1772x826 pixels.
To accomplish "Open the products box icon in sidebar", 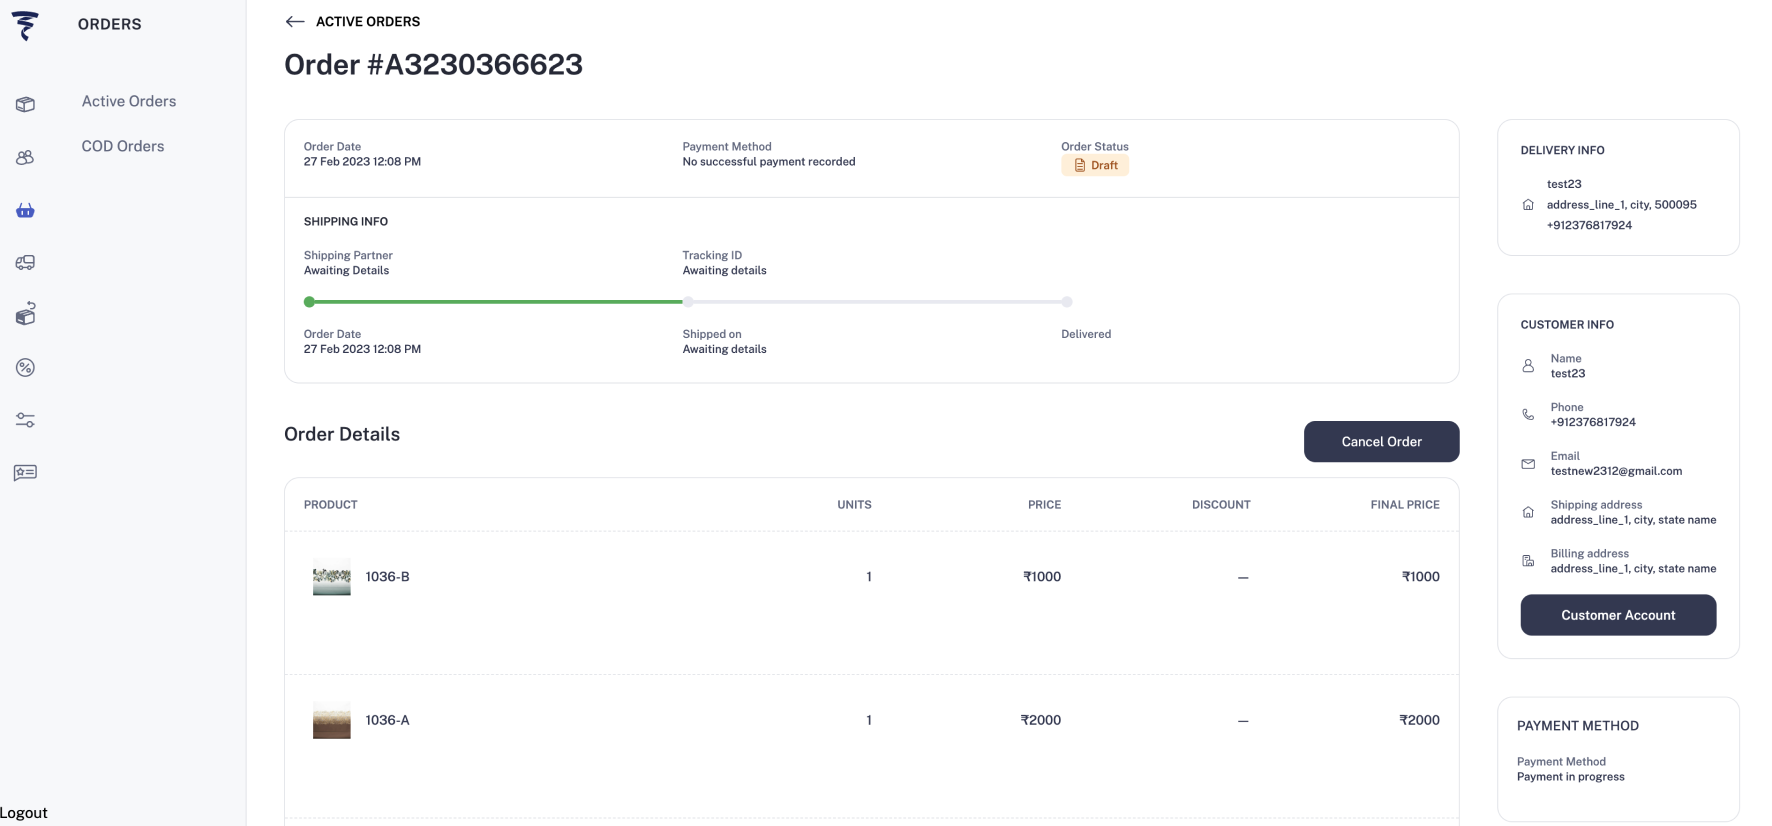I will (25, 104).
